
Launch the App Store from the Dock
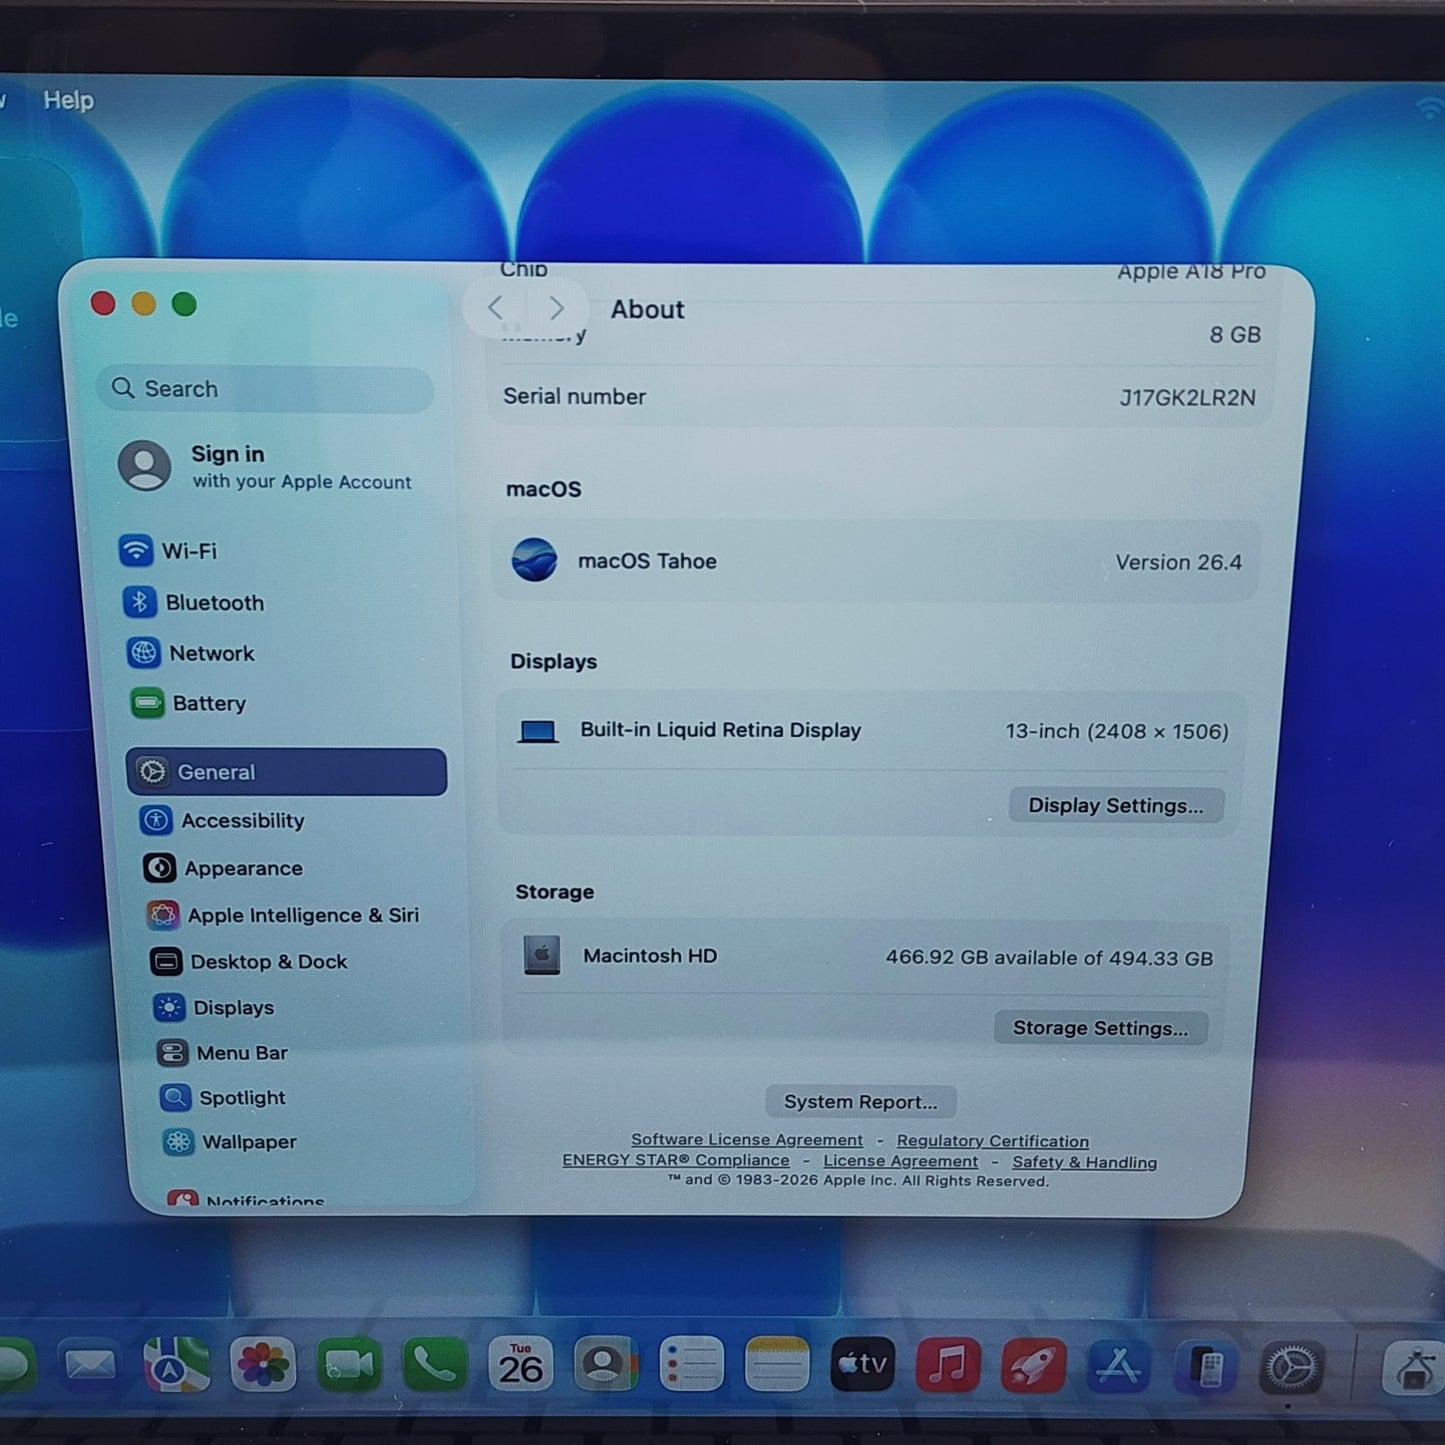(x=1119, y=1366)
